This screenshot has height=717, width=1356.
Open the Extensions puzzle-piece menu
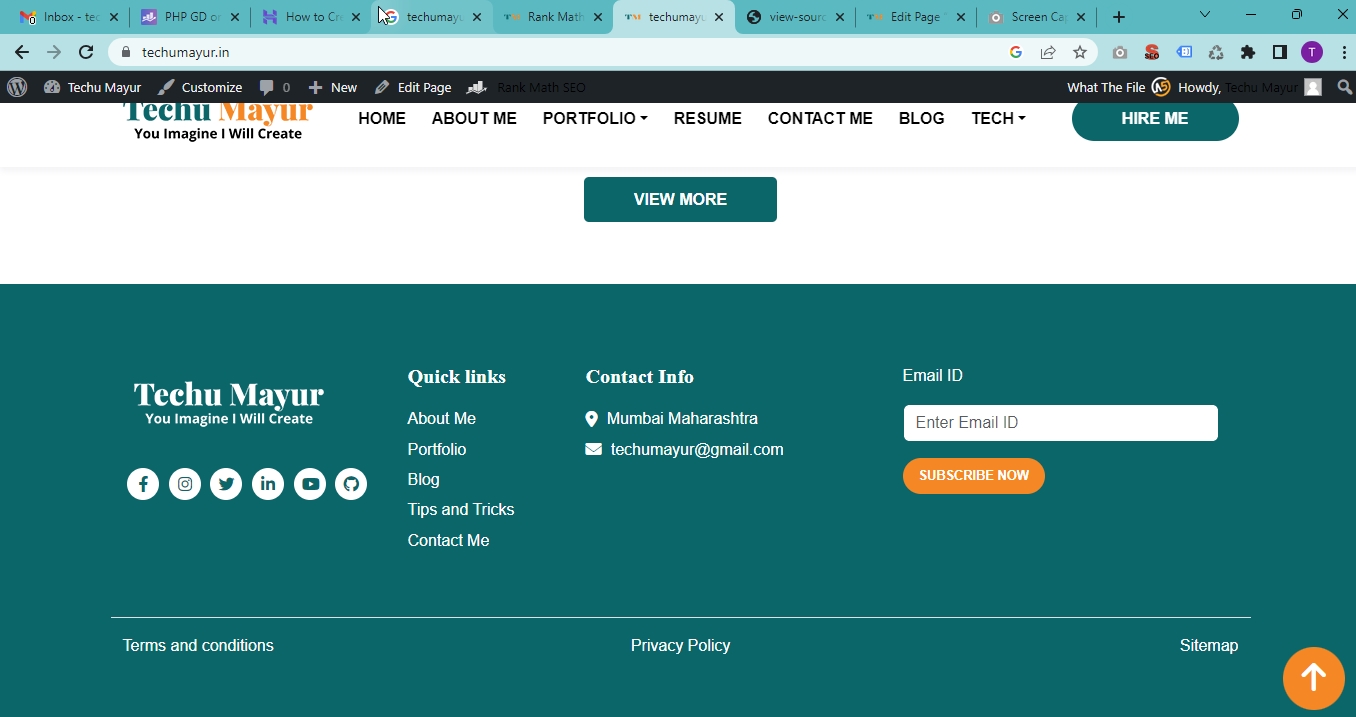pyautogui.click(x=1248, y=52)
